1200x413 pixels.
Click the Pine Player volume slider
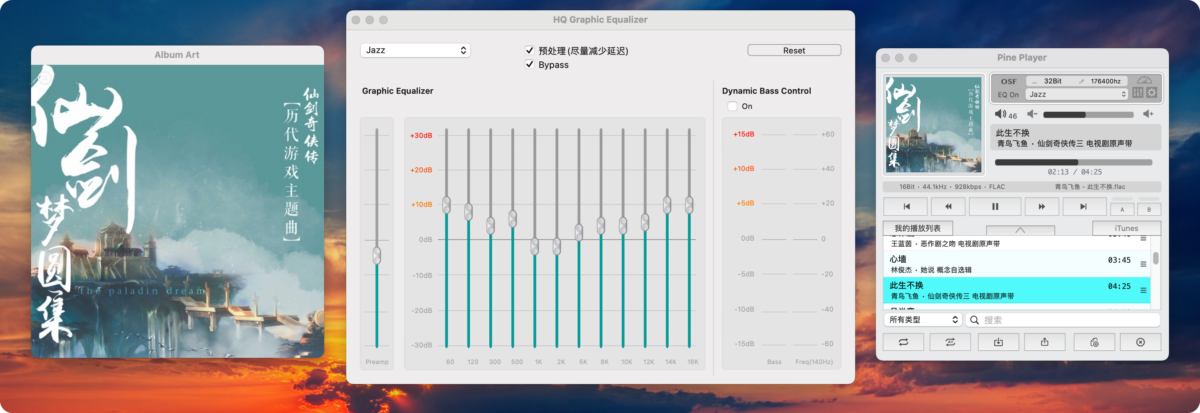[1088, 115]
